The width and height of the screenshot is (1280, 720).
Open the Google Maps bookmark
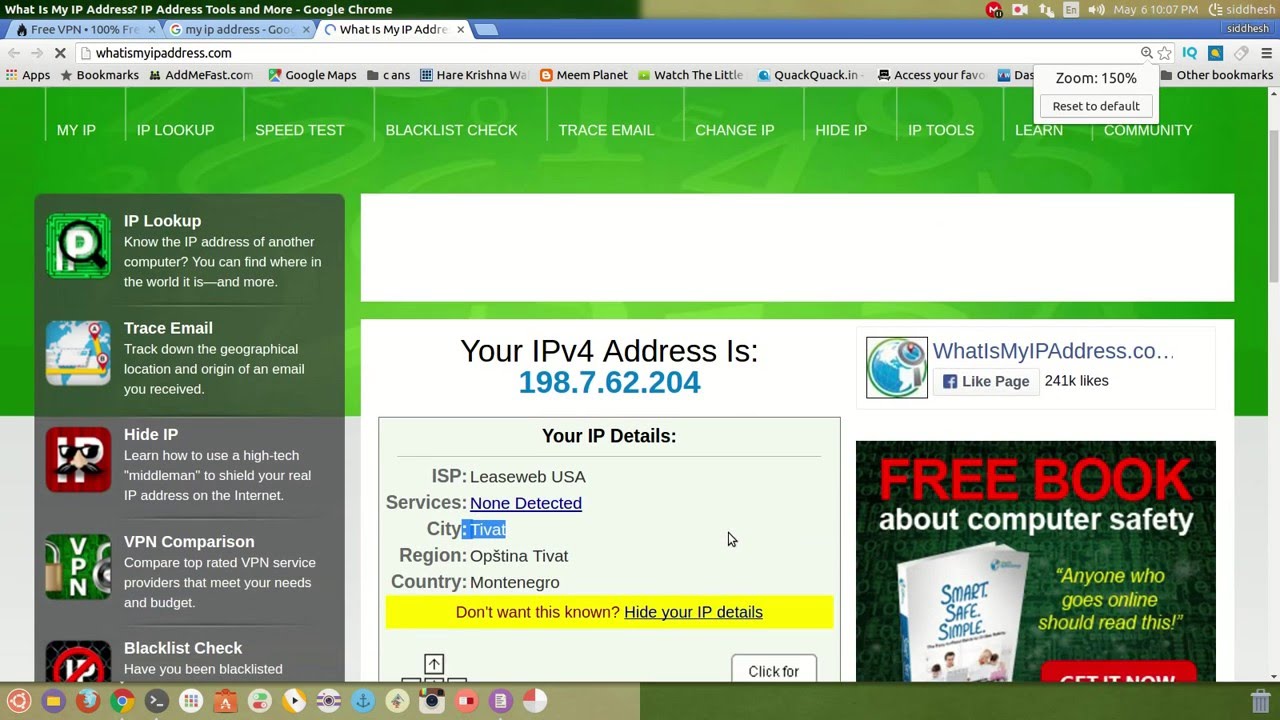312,75
